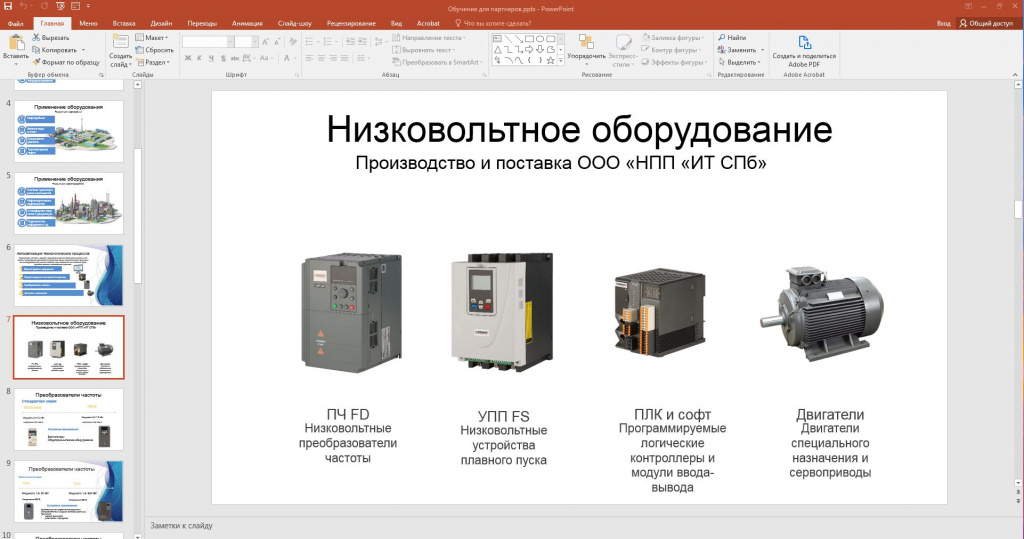
Task: Switch to the Анимация tab
Action: coord(247,23)
